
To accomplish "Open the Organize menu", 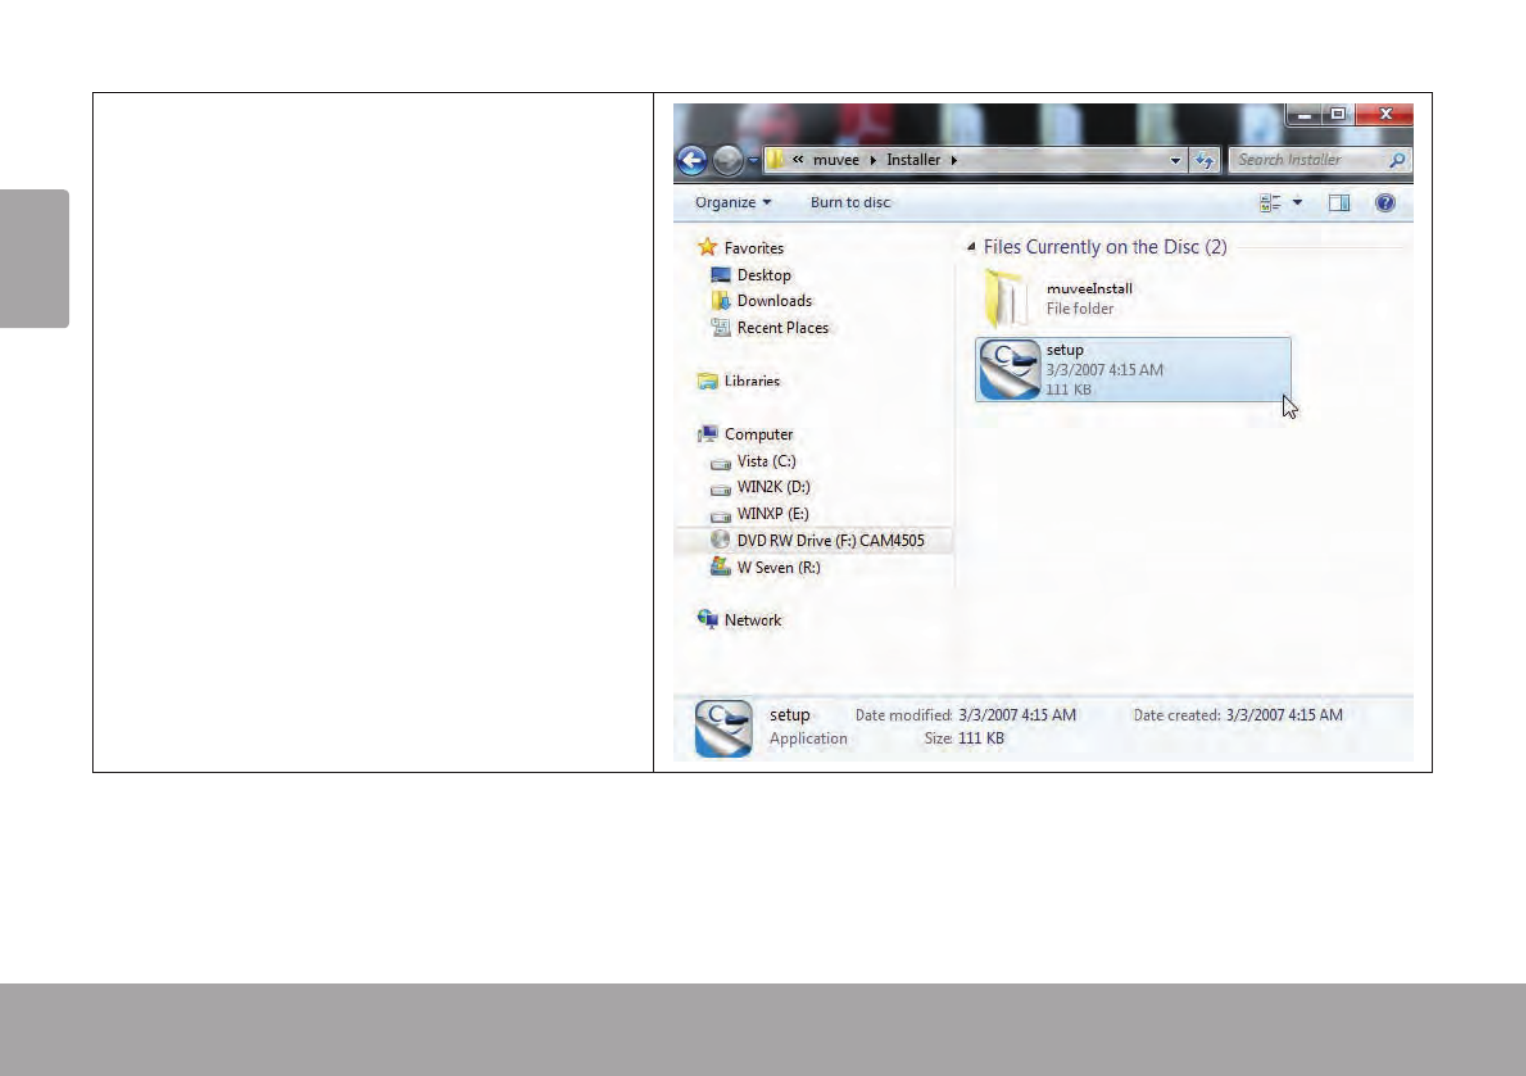I will 733,202.
